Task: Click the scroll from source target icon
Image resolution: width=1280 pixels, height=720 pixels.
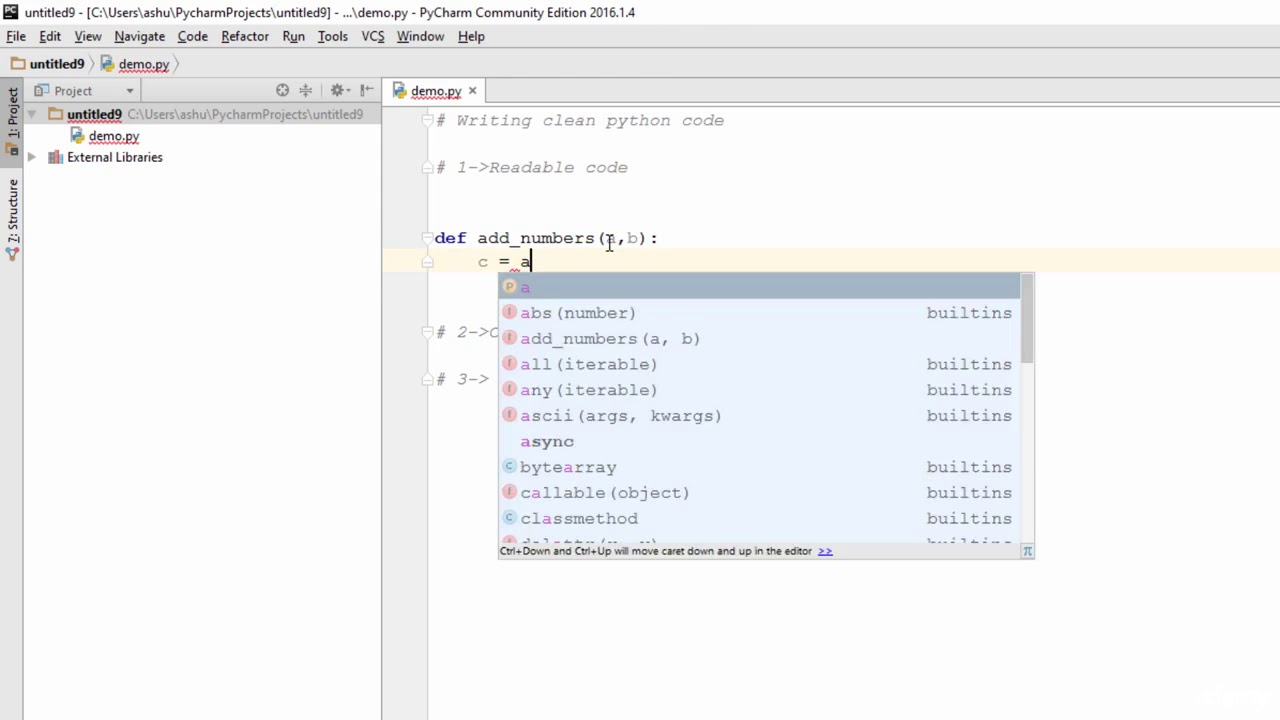Action: (282, 90)
